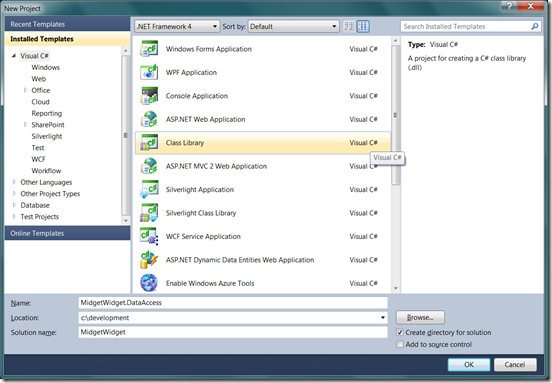Click the Class Library template icon

(x=149, y=143)
